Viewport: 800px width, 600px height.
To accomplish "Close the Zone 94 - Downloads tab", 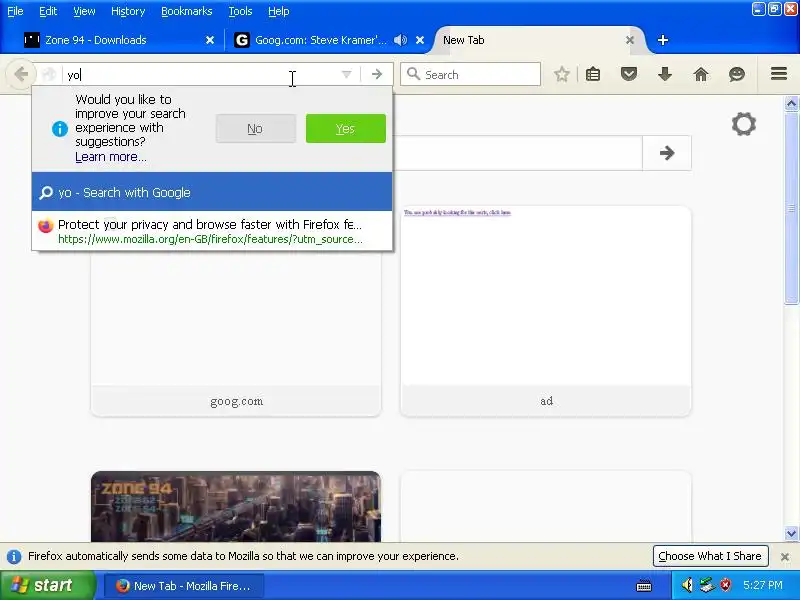I will click(210, 40).
